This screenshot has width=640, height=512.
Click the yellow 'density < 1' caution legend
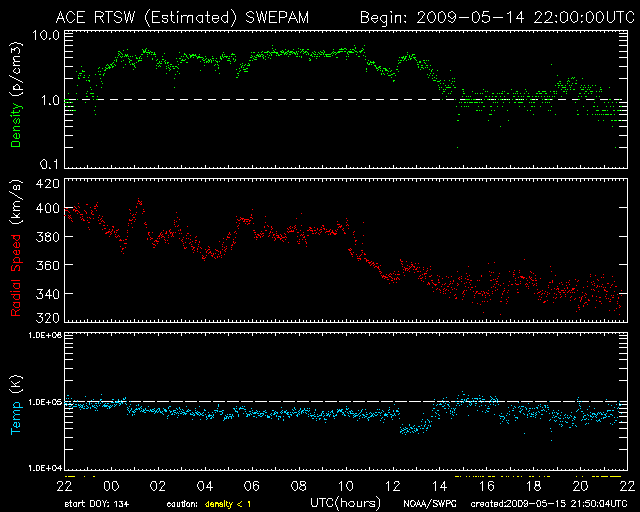point(228,504)
